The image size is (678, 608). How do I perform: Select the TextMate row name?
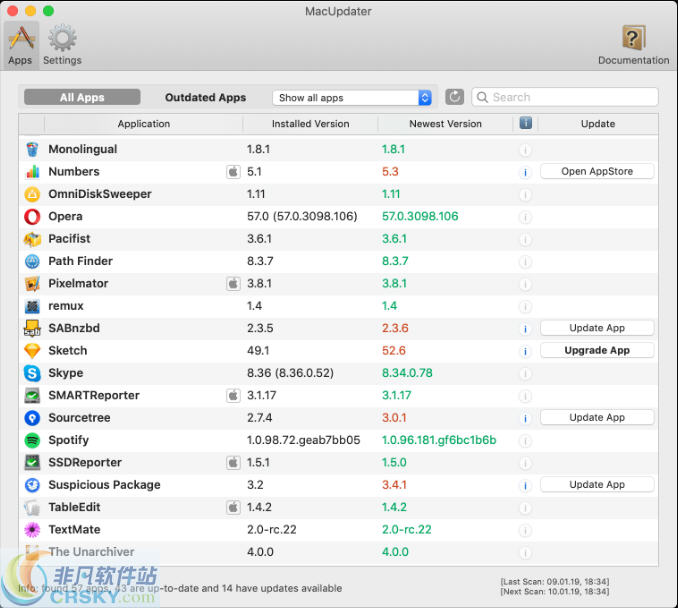pos(74,530)
